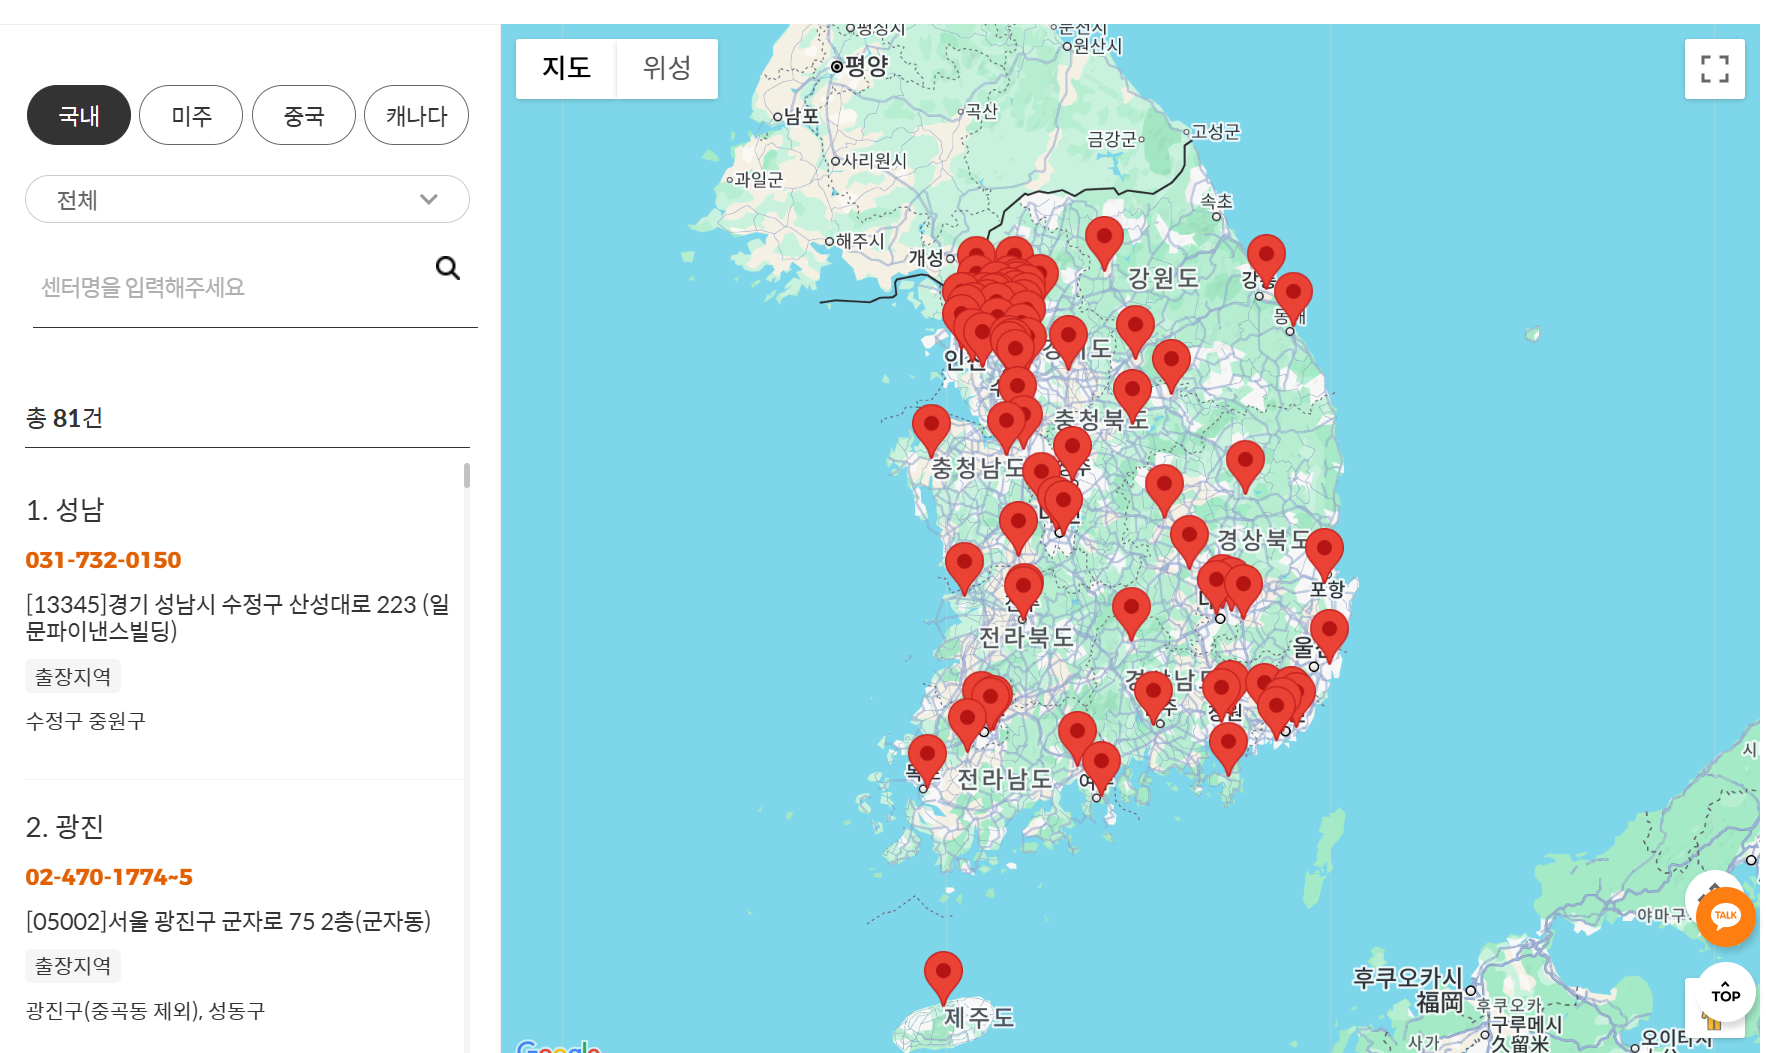
Task: Toggle fullscreen map view
Action: pos(1714,69)
